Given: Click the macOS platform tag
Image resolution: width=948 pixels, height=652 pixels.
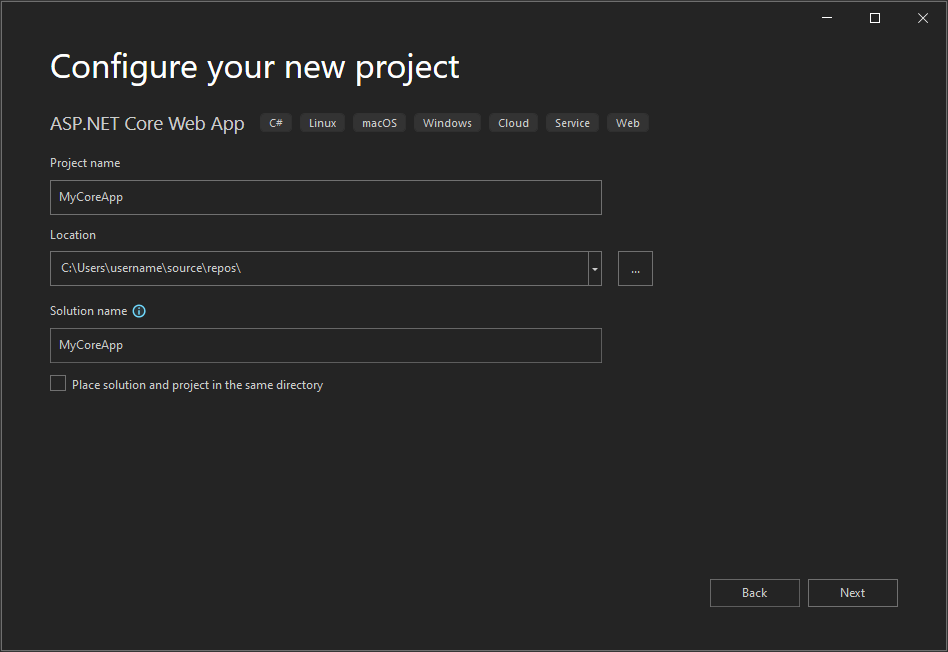Looking at the screenshot, I should [379, 122].
